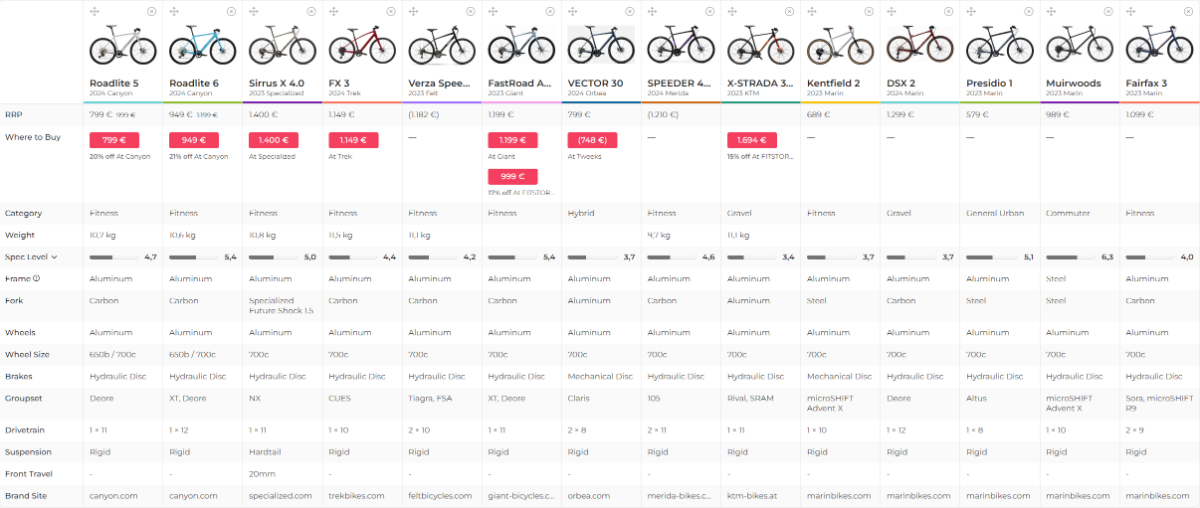Click the 1.199 € buy button at Giant
Image resolution: width=1200 pixels, height=508 pixels.
point(513,141)
